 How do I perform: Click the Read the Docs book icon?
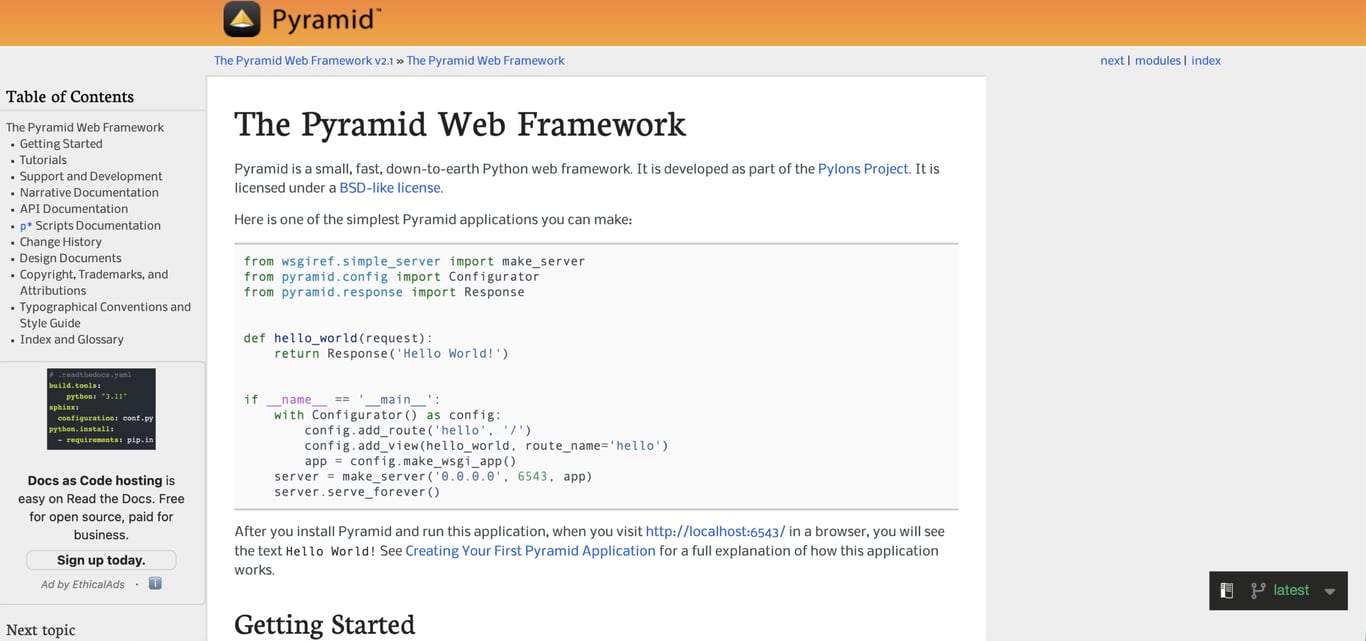1227,591
